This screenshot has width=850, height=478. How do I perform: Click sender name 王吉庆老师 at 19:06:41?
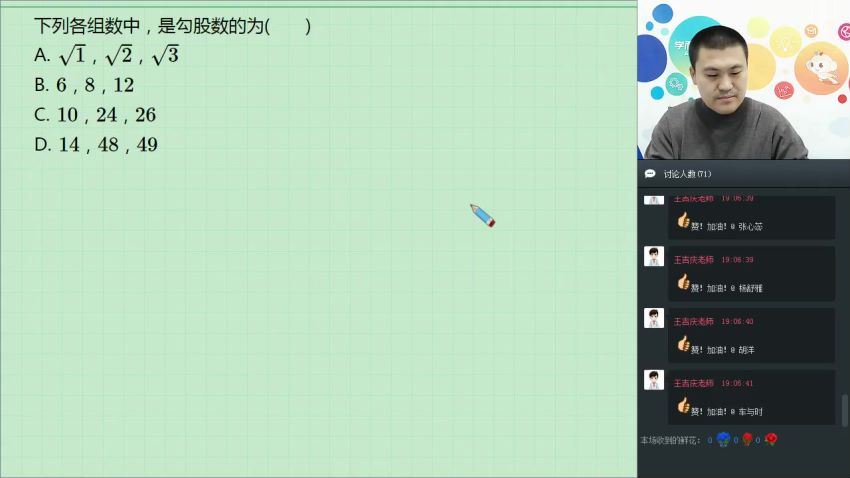pyautogui.click(x=694, y=384)
